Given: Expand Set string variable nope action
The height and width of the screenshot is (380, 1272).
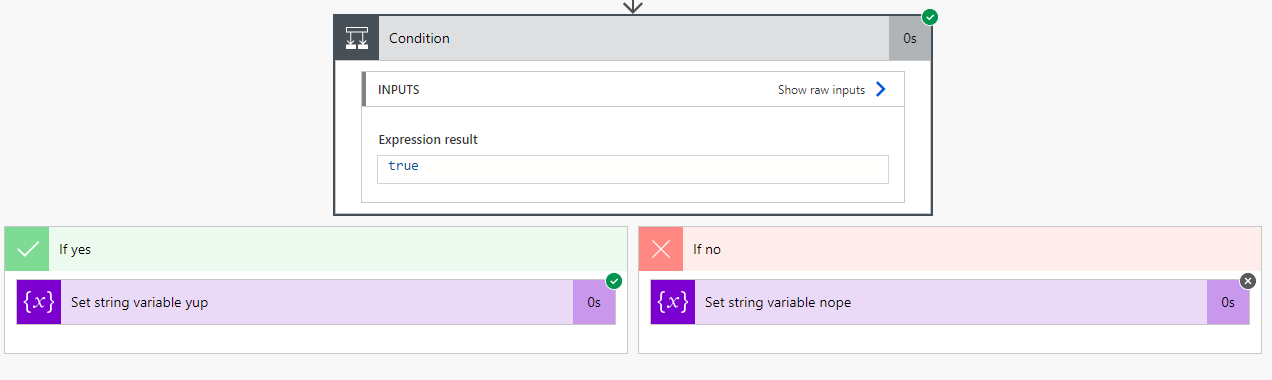Looking at the screenshot, I should [950, 302].
